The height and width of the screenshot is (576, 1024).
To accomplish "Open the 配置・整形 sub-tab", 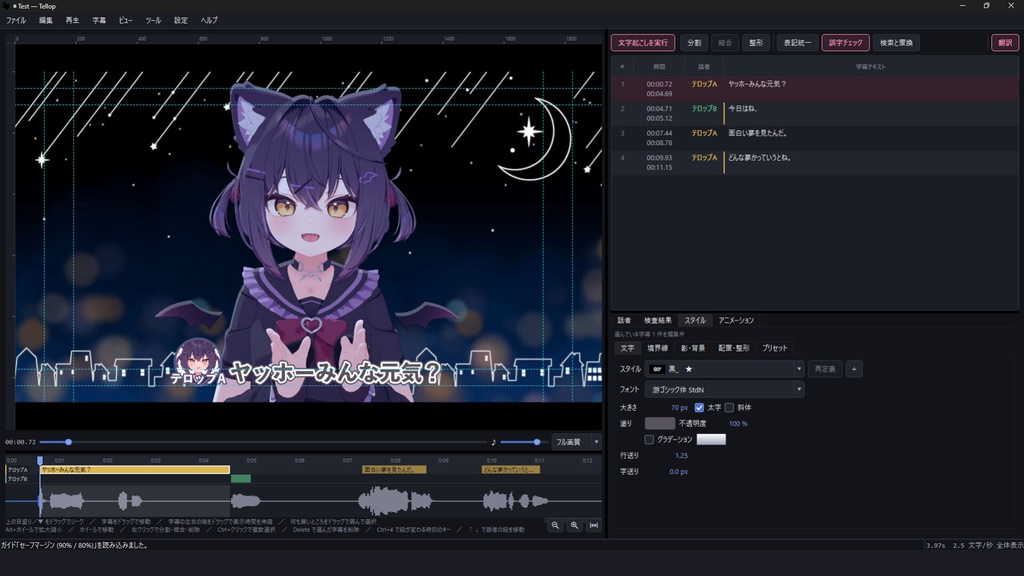I will pos(733,348).
